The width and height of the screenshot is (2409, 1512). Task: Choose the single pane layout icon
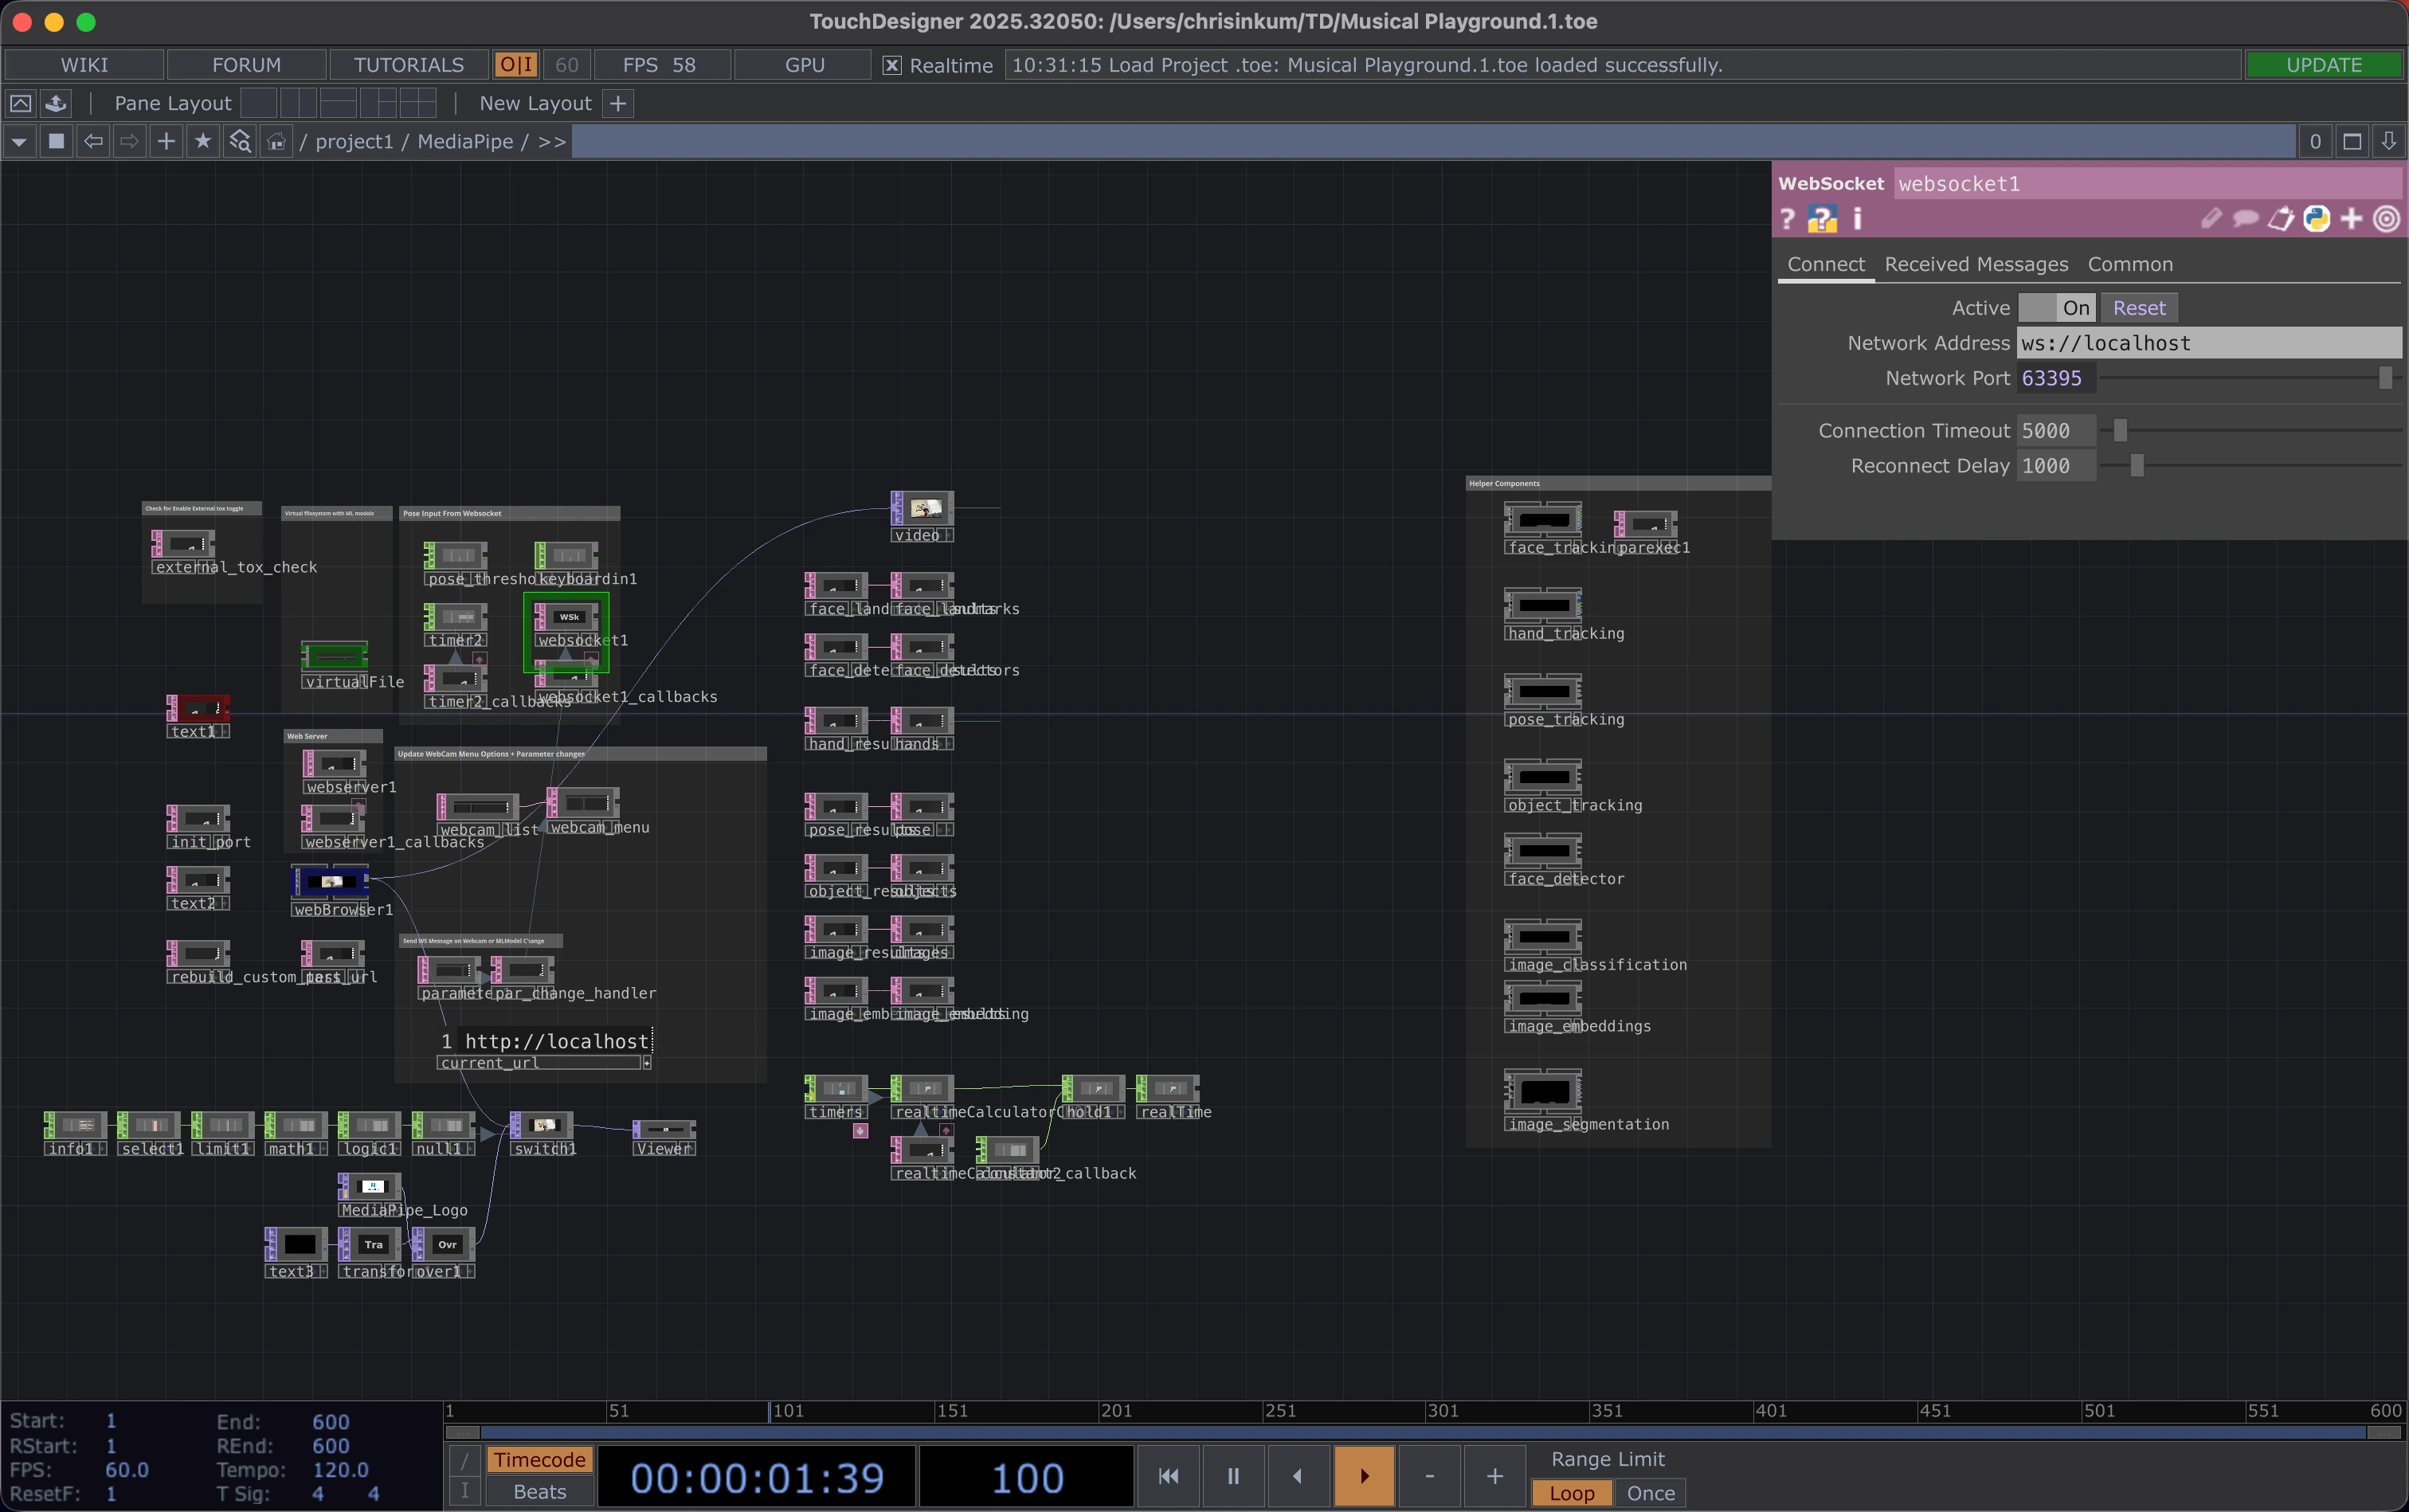(x=259, y=103)
